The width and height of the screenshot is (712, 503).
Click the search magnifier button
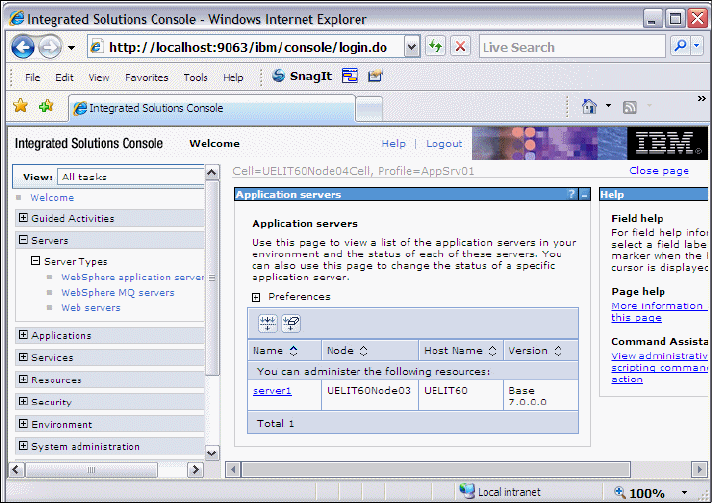pos(680,46)
